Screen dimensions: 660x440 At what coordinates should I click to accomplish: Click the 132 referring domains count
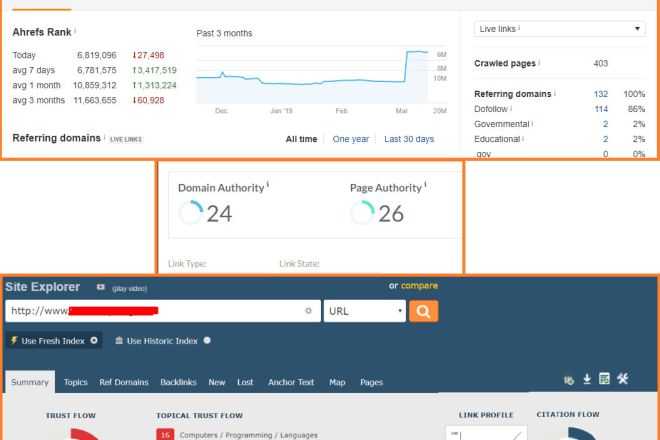[601, 94]
